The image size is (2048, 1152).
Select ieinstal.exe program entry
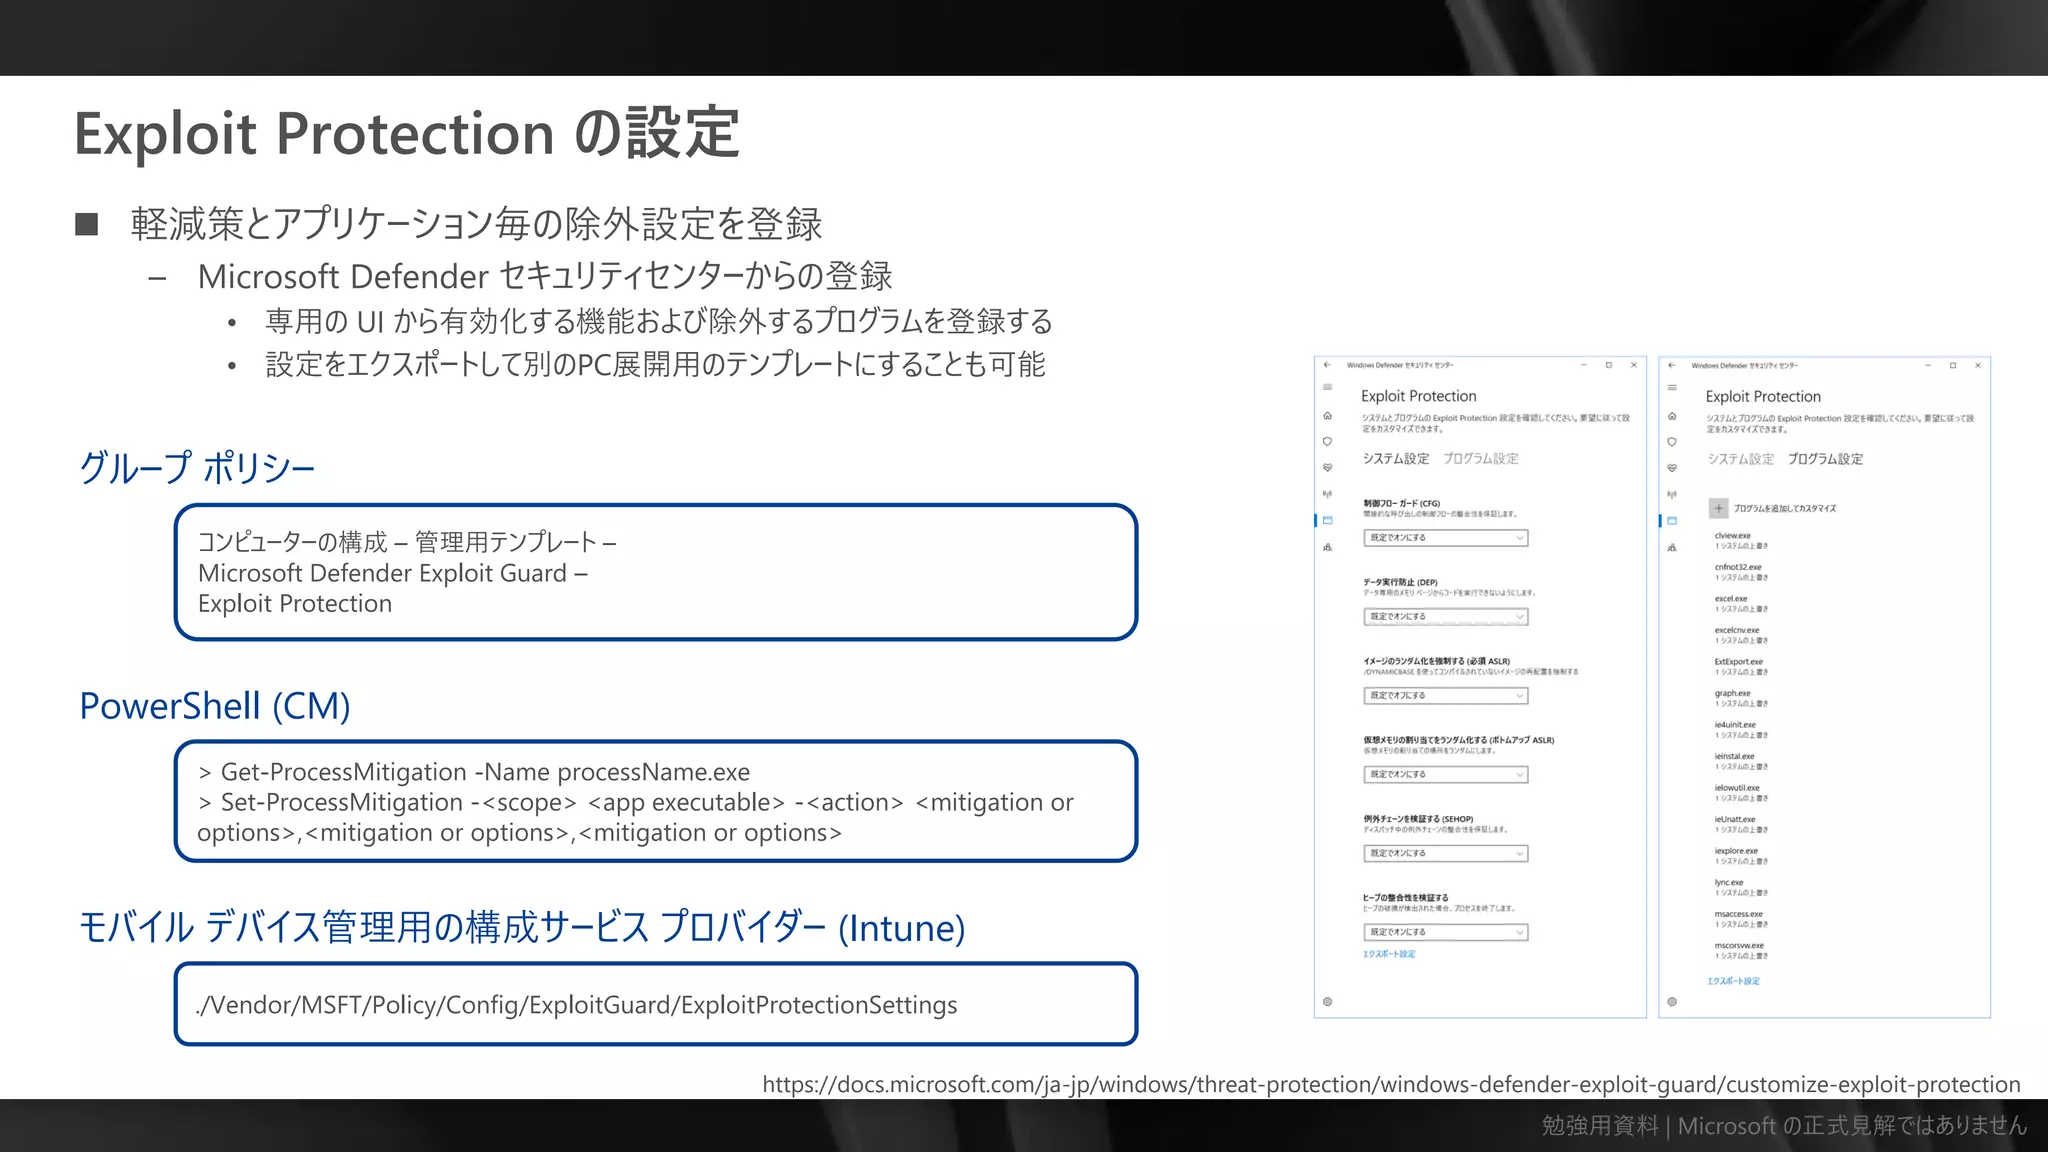coord(1741,761)
